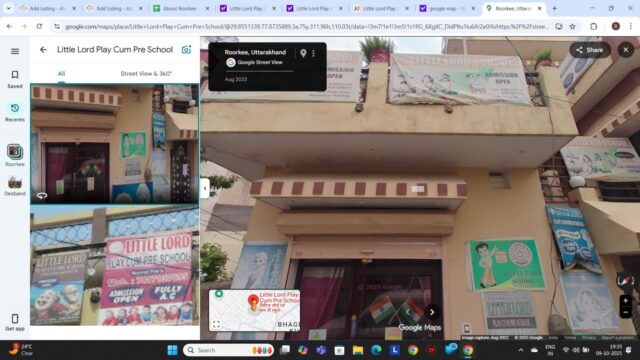Open File Explorer from the taskbar
Screen dimensions: 640x360
pos(358,350)
